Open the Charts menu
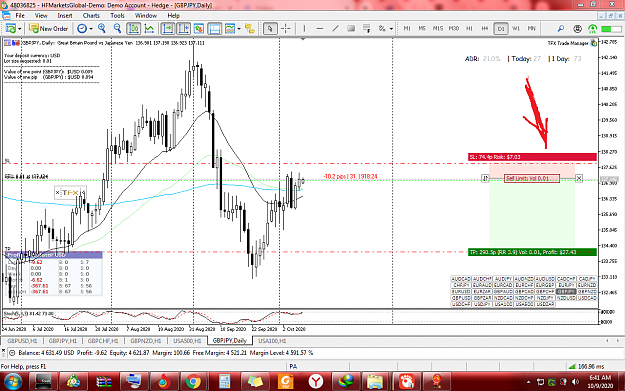The image size is (625, 391). tap(91, 16)
